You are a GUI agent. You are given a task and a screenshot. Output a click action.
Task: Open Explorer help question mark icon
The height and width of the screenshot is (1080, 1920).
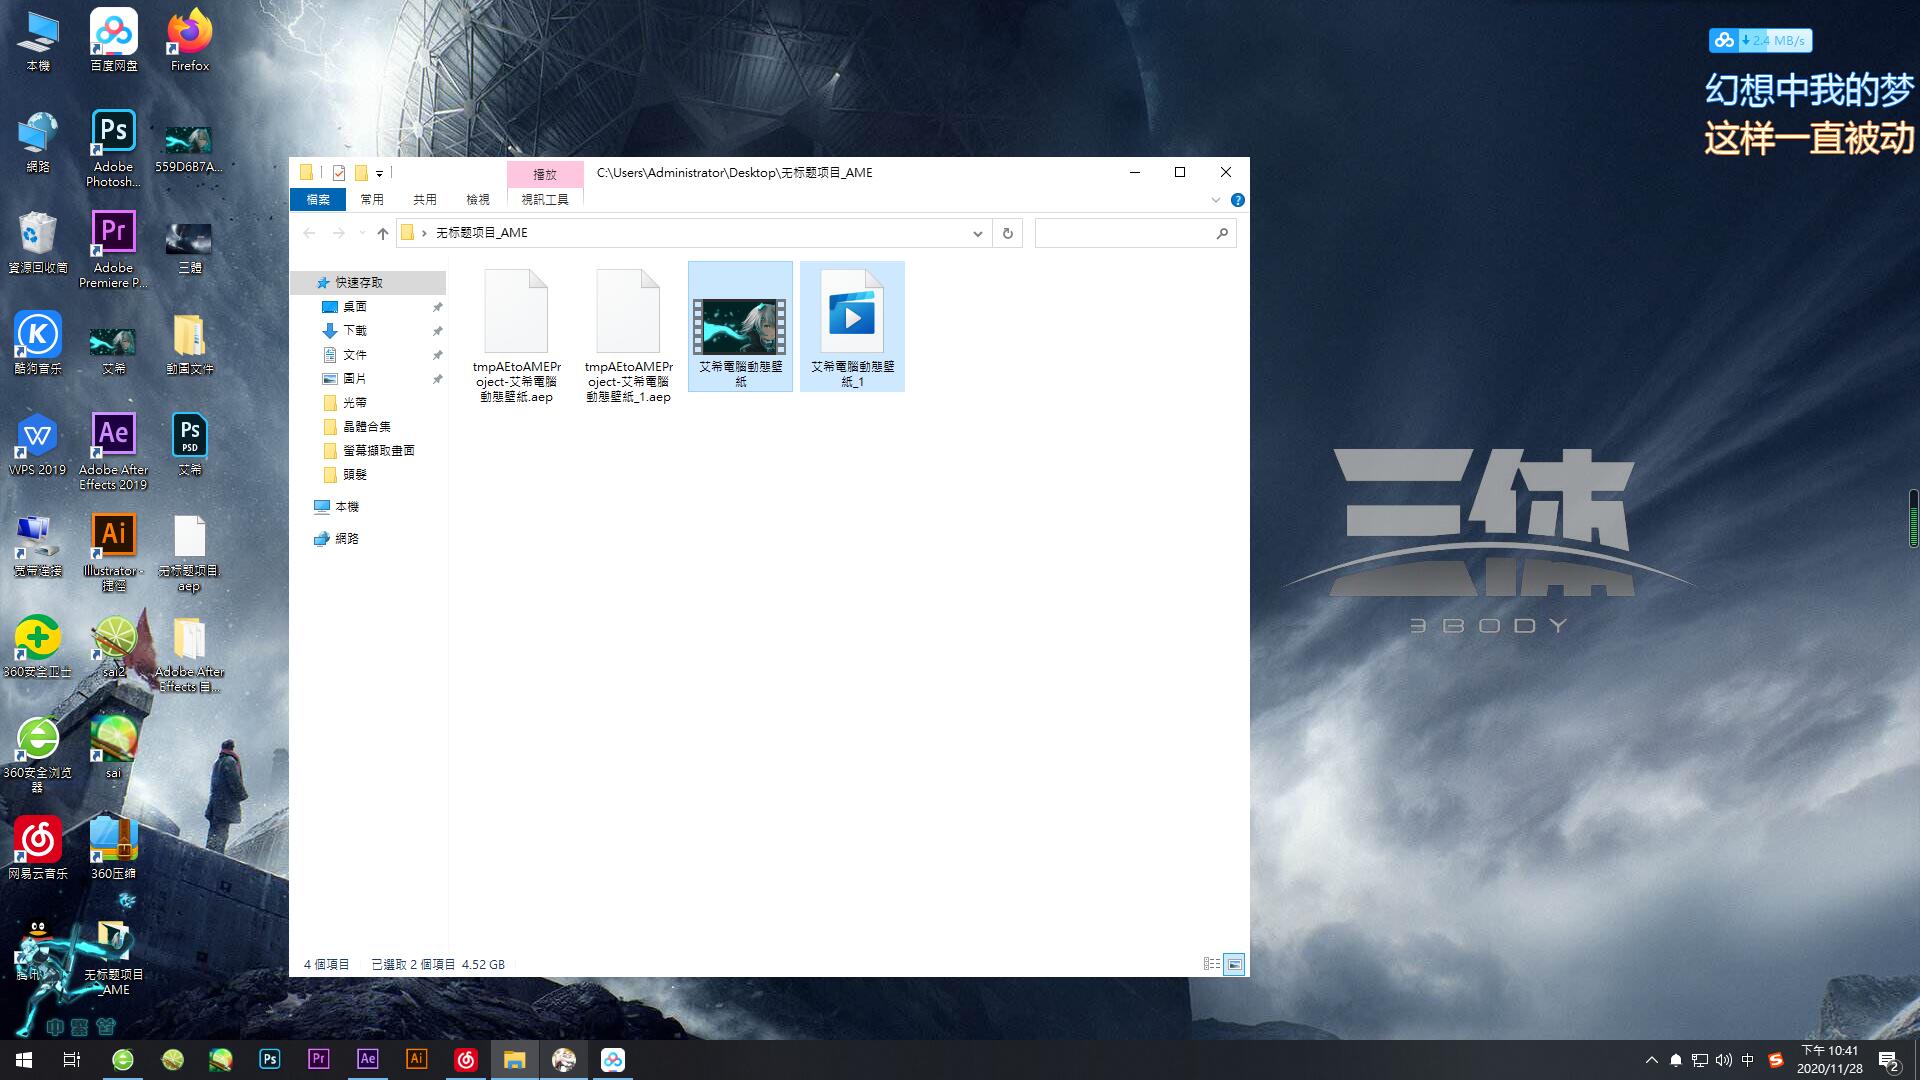click(1237, 200)
